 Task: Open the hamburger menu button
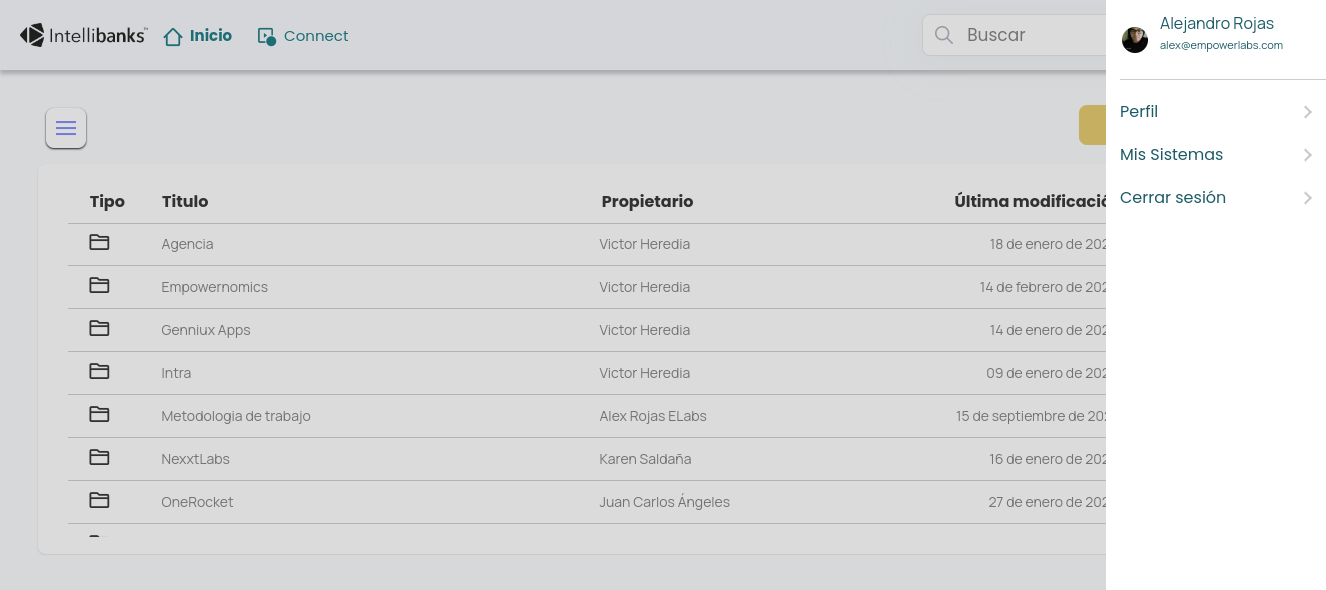[x=66, y=128]
